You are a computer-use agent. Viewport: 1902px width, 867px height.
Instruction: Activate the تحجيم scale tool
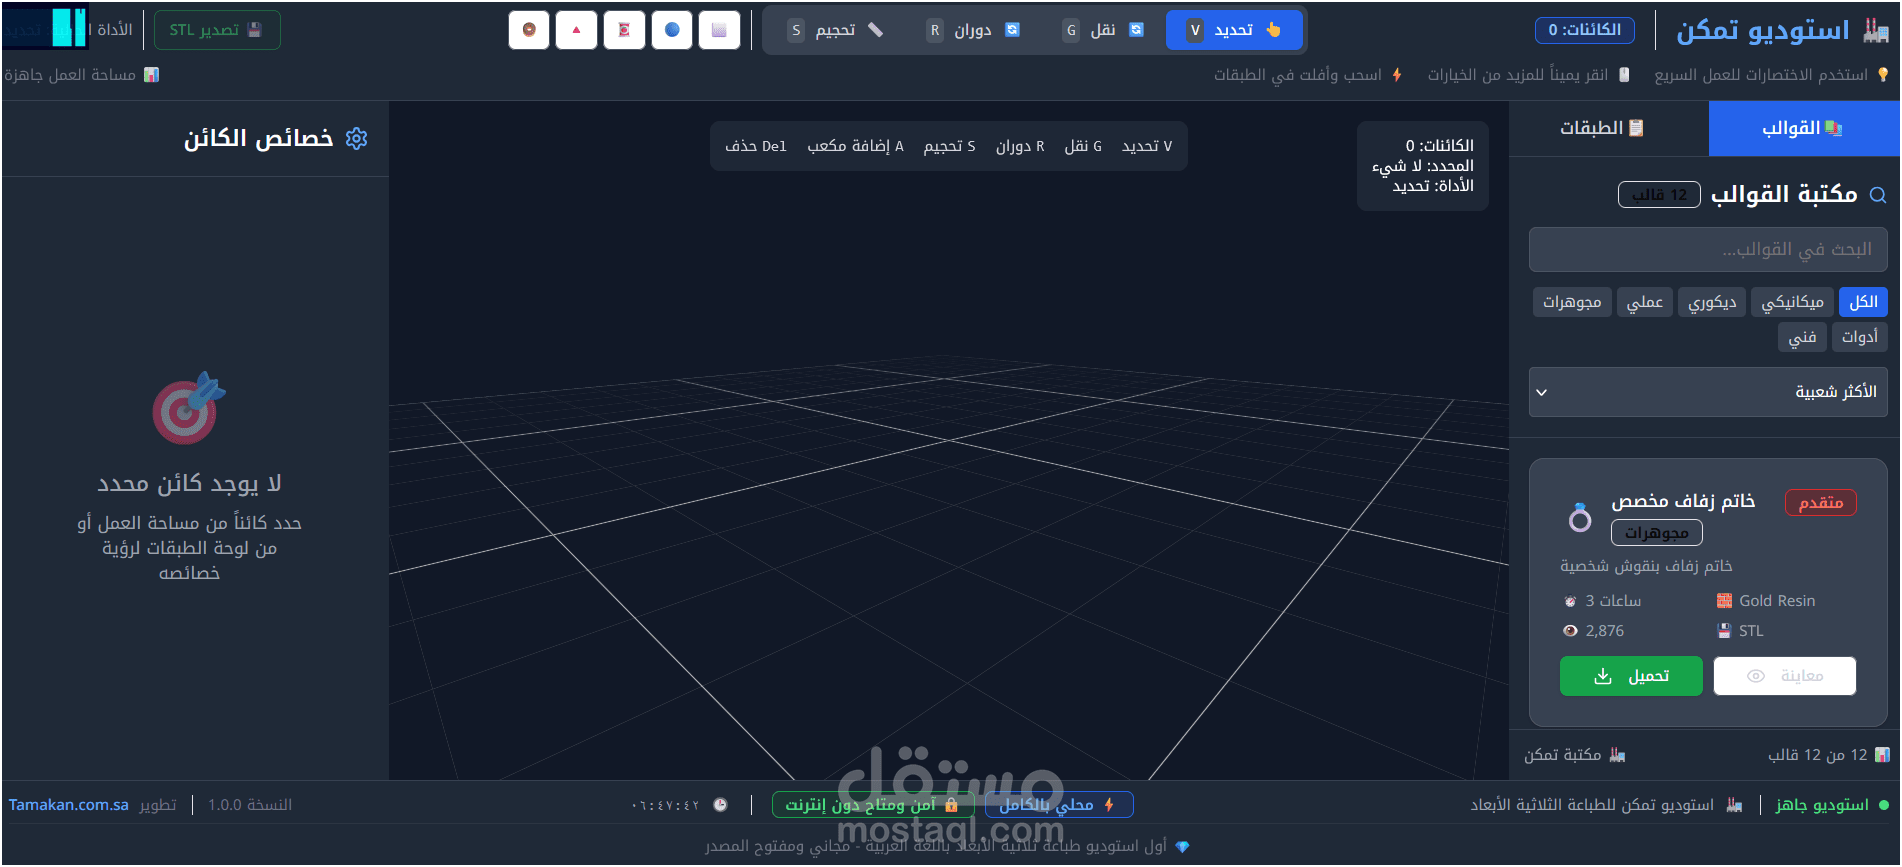[836, 30]
